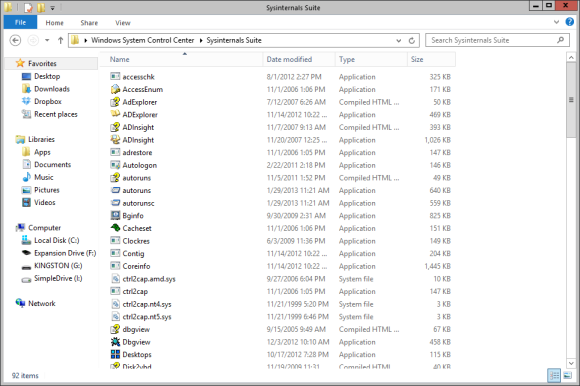Switch to the Details view icon
The image size is (580, 386).
coord(554,376)
